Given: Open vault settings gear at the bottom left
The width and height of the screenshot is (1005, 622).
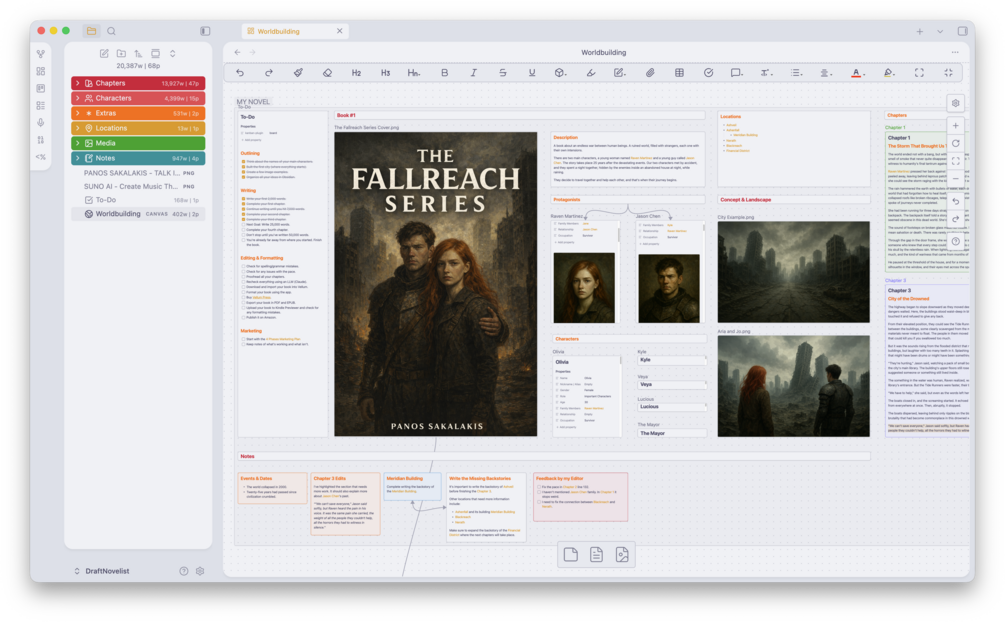Looking at the screenshot, I should 200,571.
